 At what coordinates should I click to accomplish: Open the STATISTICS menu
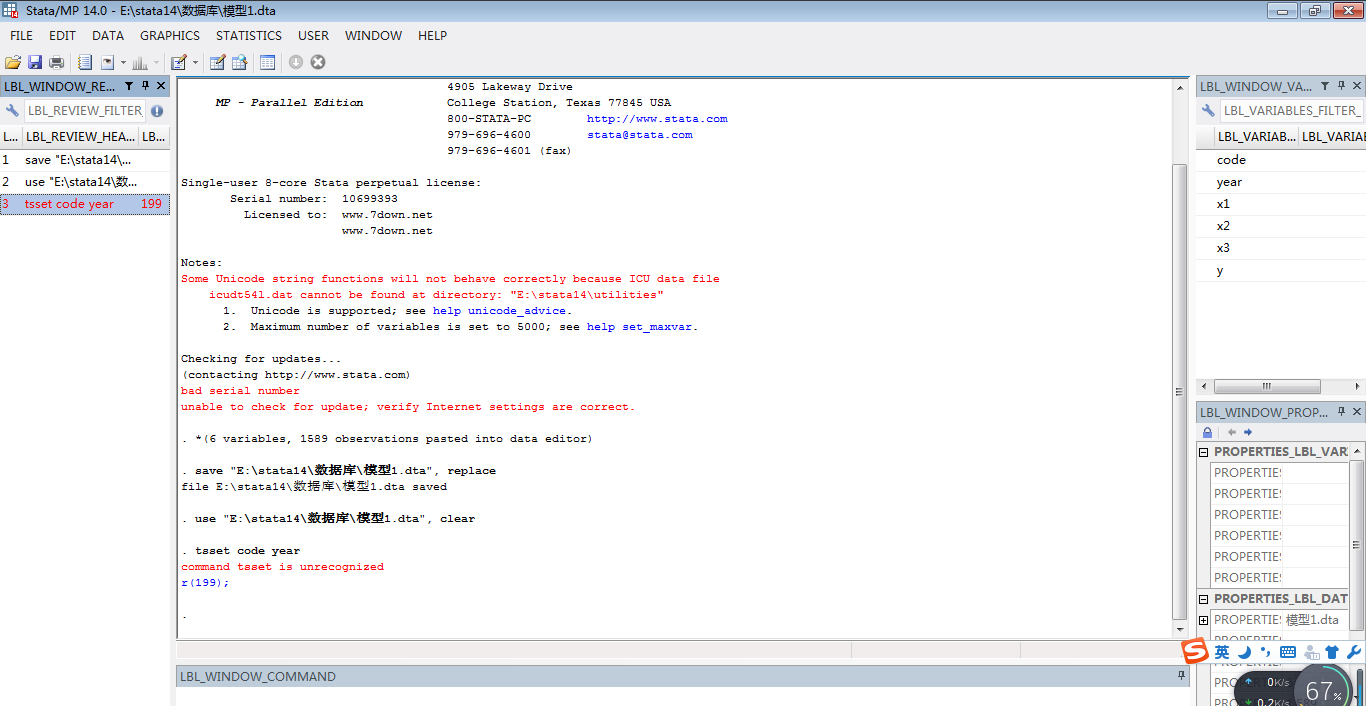[x=249, y=35]
